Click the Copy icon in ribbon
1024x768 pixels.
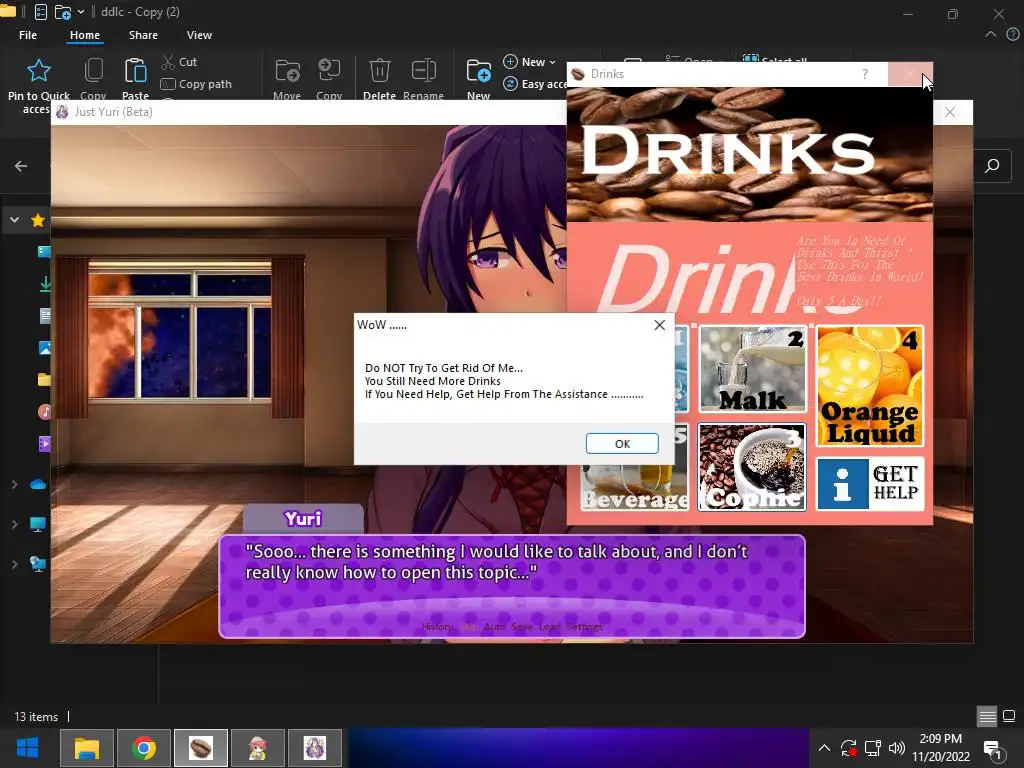pyautogui.click(x=93, y=71)
